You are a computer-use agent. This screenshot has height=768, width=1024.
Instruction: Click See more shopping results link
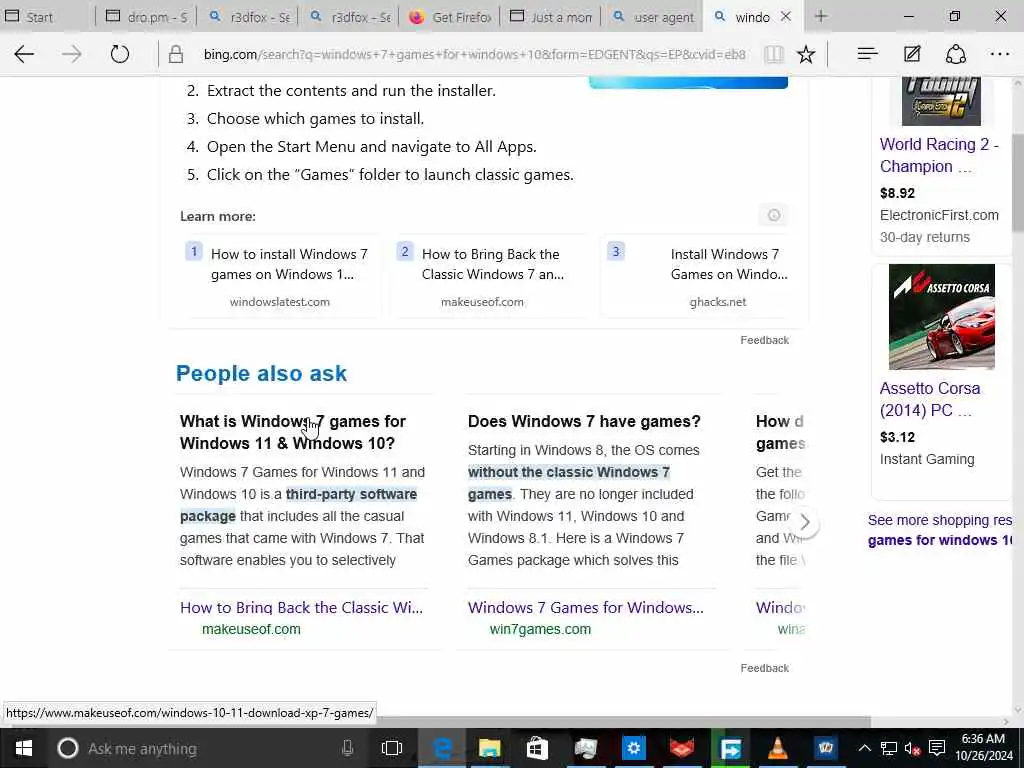point(940,530)
